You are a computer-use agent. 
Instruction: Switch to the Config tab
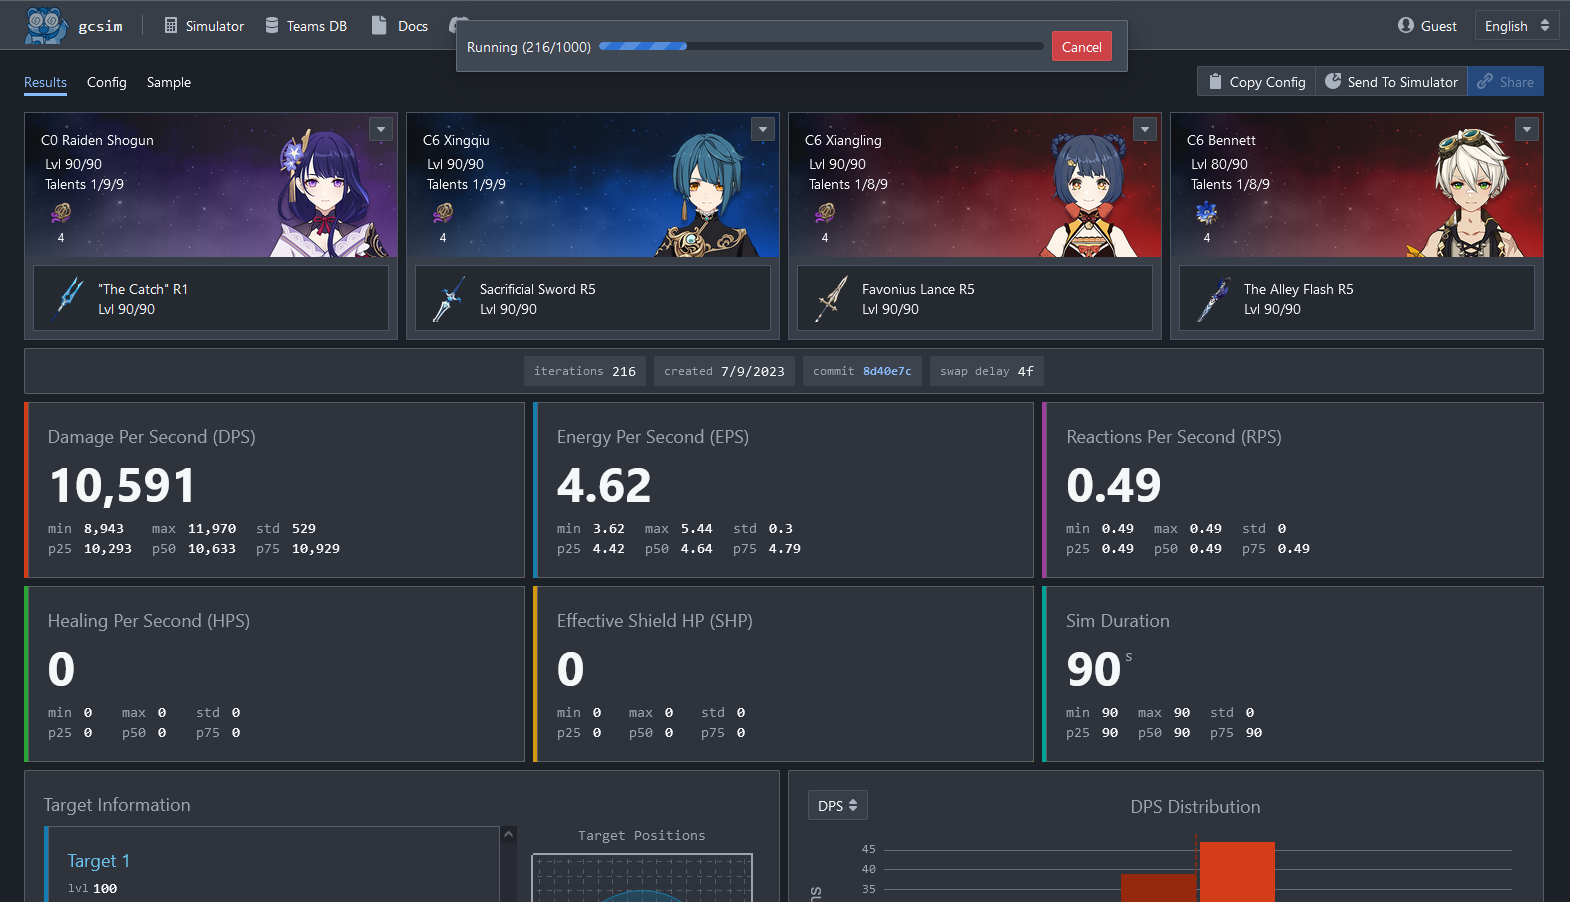pyautogui.click(x=106, y=82)
